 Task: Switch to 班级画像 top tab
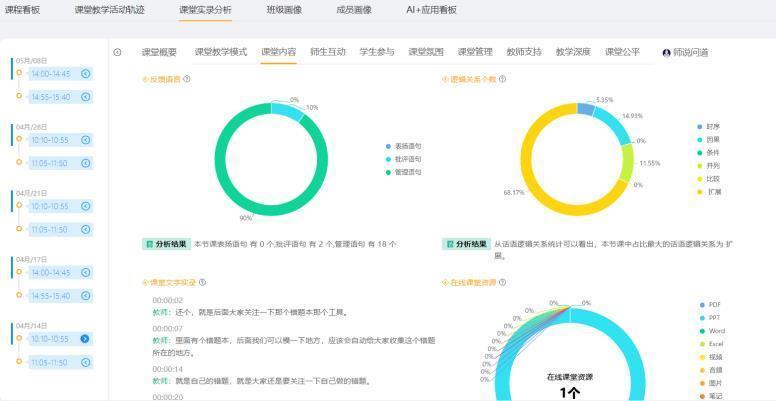pyautogui.click(x=284, y=10)
